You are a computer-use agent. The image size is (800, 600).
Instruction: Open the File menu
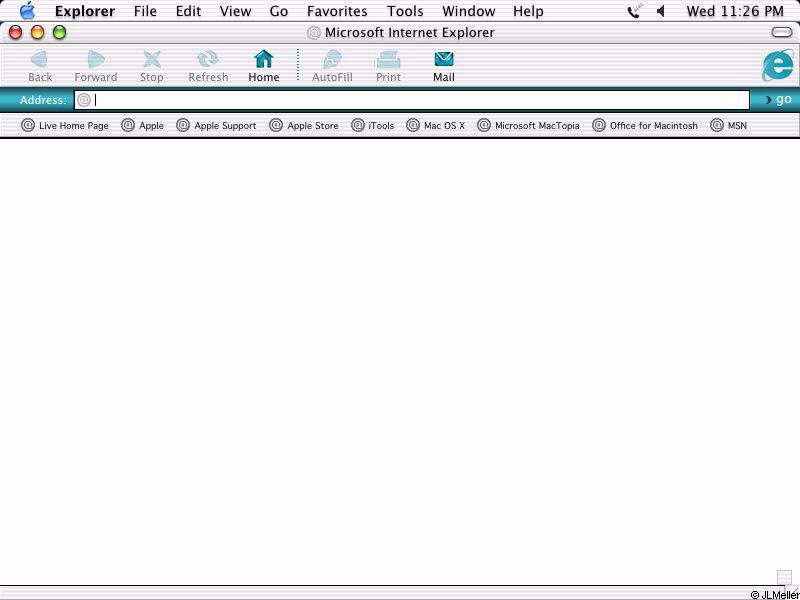[145, 11]
